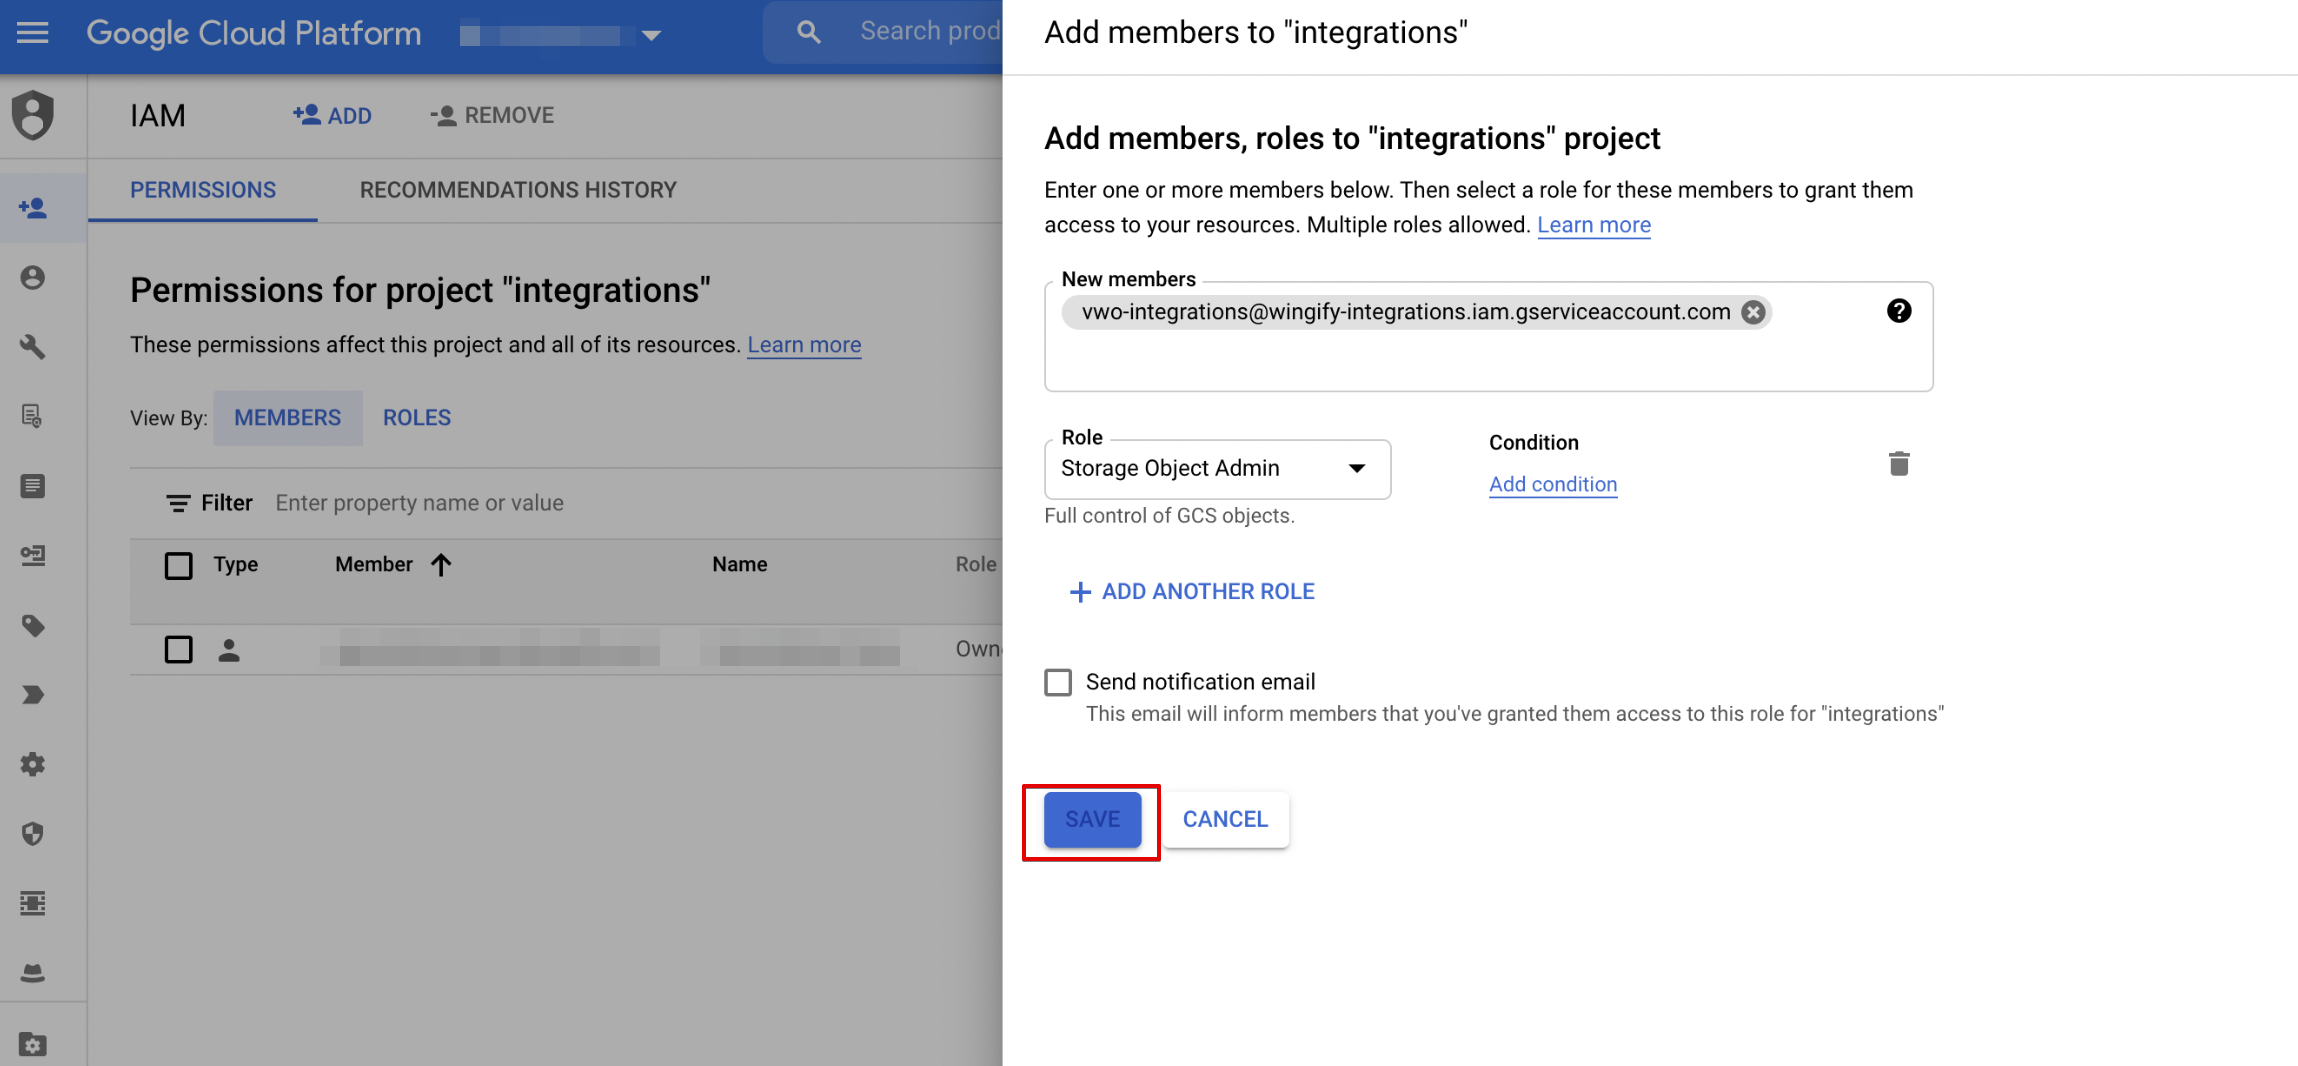This screenshot has width=2298, height=1066.
Task: Delete the Storage Object Admin role
Action: point(1899,464)
